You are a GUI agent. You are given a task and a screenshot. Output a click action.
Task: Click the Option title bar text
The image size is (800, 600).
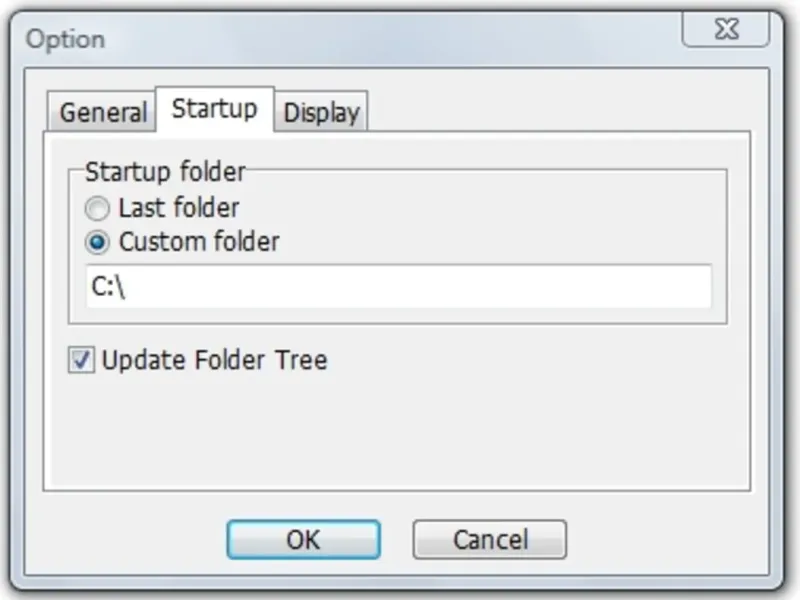[x=65, y=39]
